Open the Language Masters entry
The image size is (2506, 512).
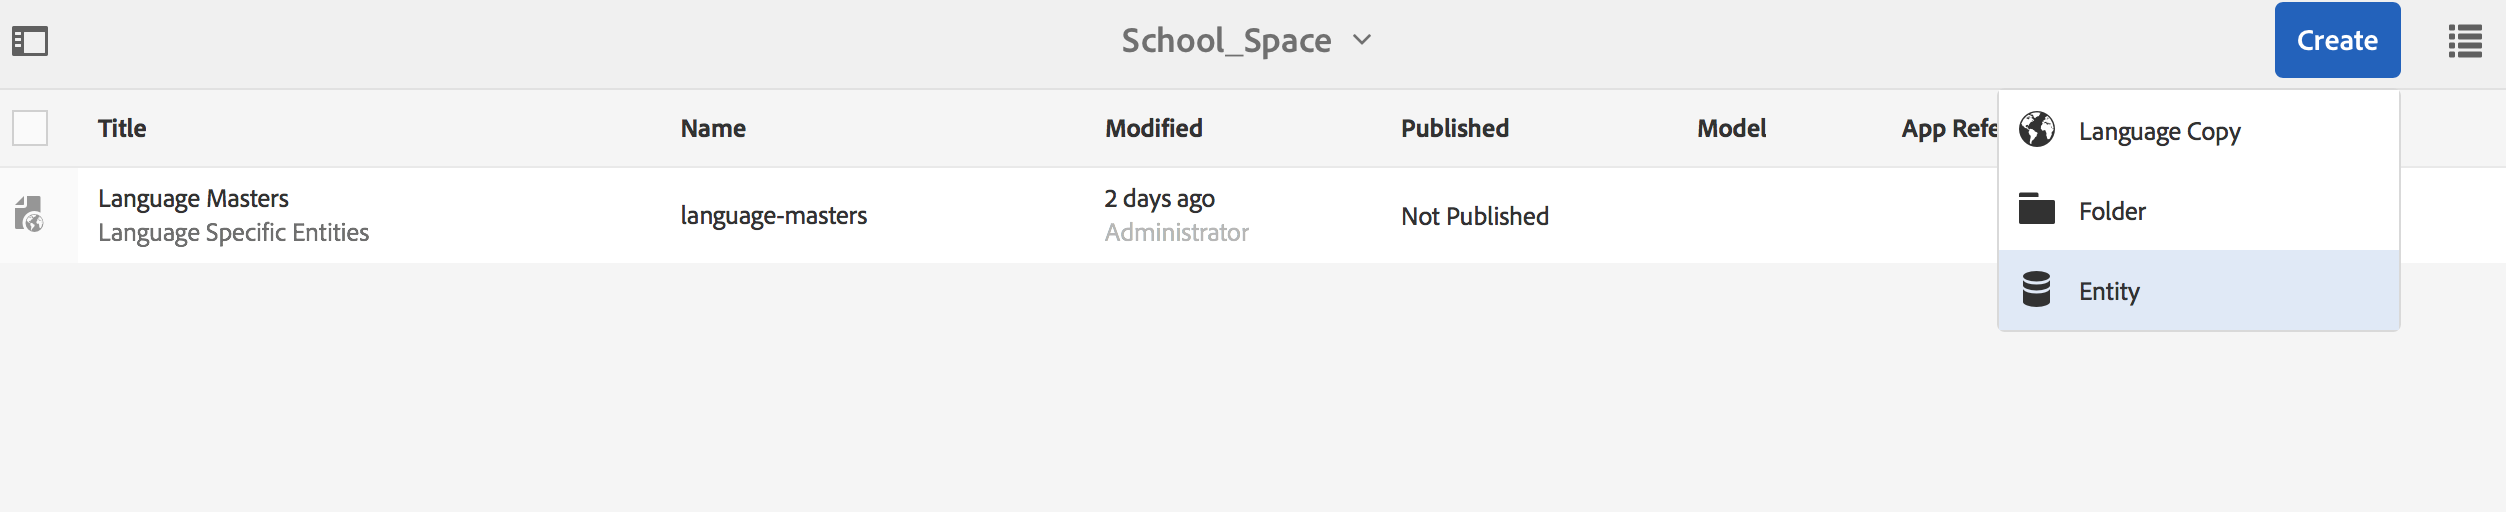click(193, 199)
